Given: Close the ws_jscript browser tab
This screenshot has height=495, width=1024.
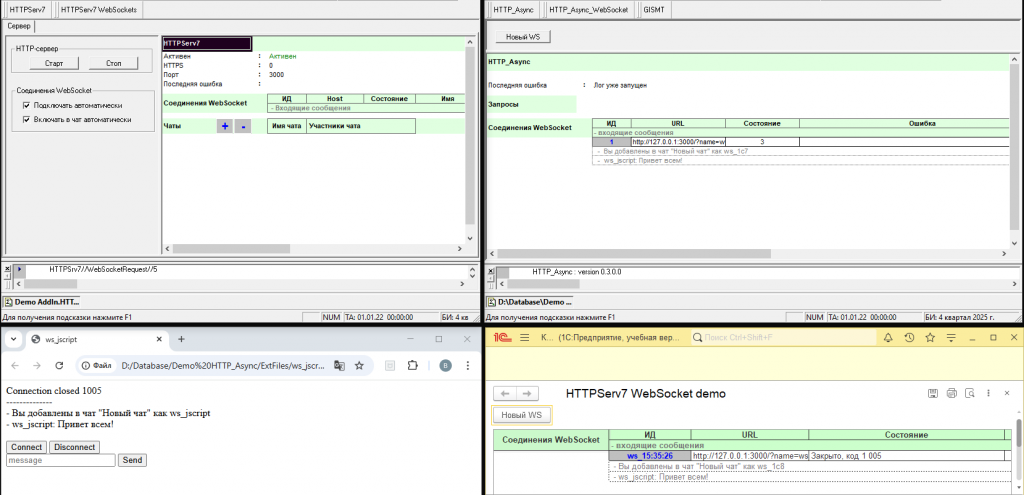Looking at the screenshot, I should [x=159, y=339].
